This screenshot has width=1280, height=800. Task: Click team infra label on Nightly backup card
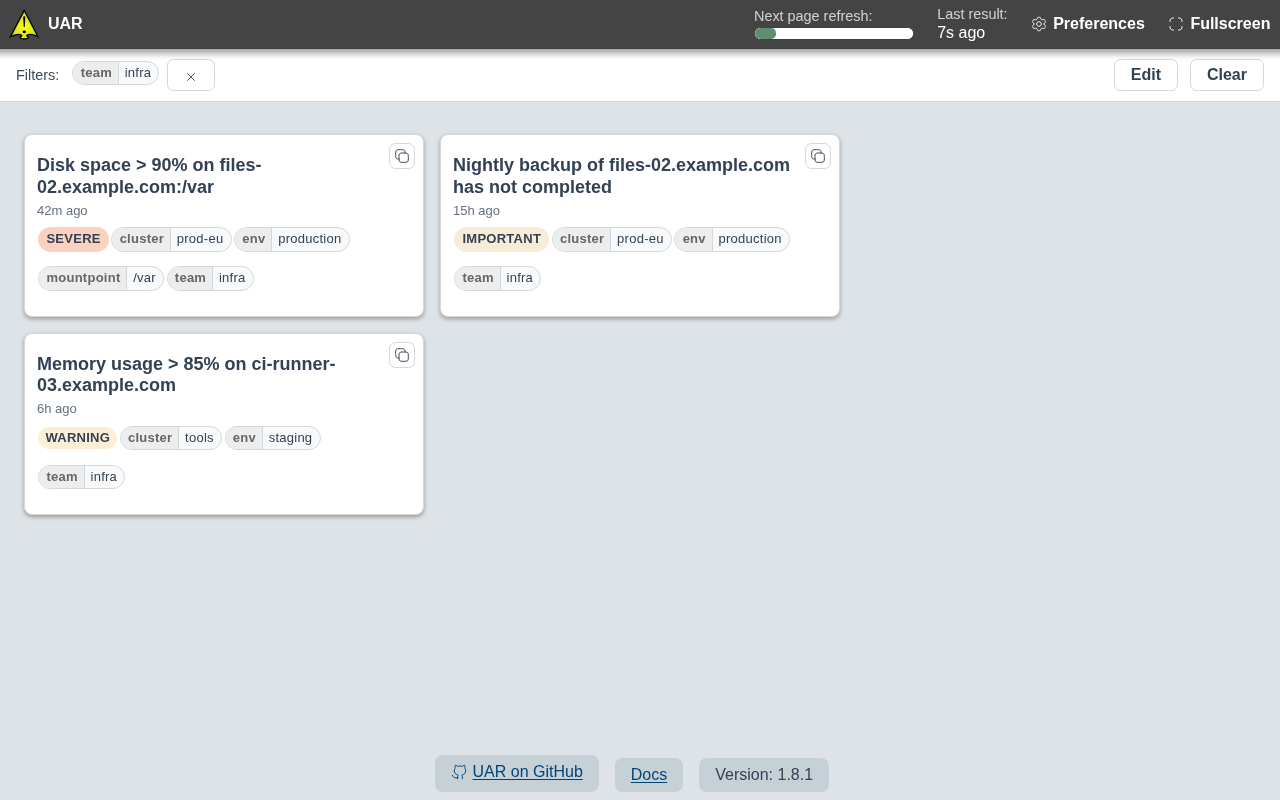[497, 279]
